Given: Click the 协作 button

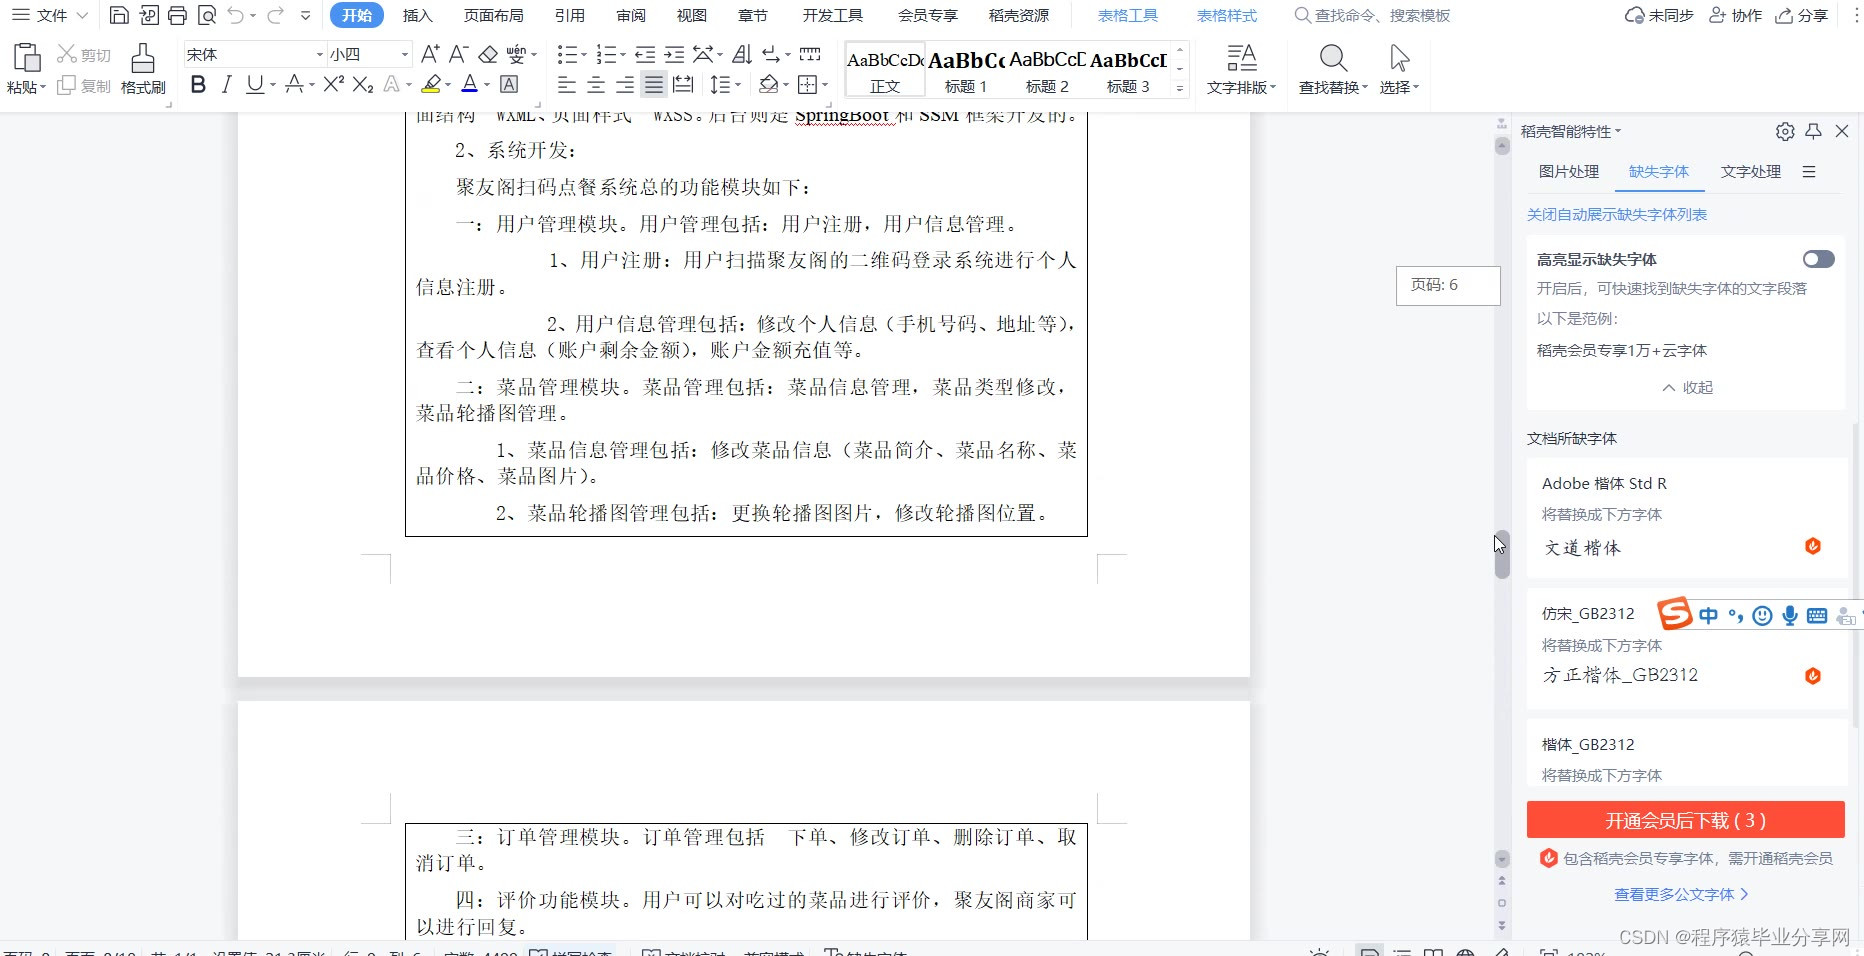Looking at the screenshot, I should coord(1735,15).
